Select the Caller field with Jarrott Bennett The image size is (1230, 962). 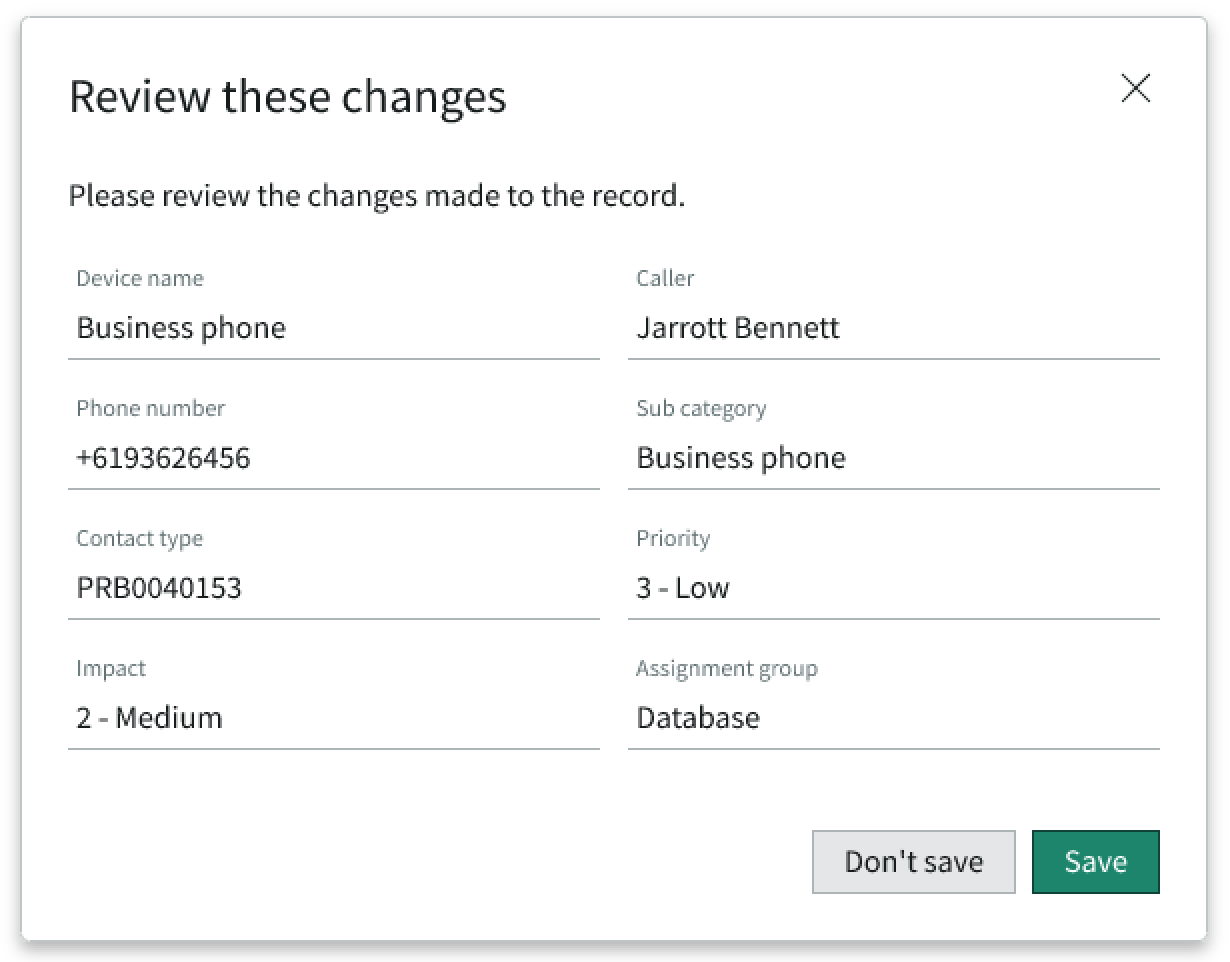tap(893, 329)
